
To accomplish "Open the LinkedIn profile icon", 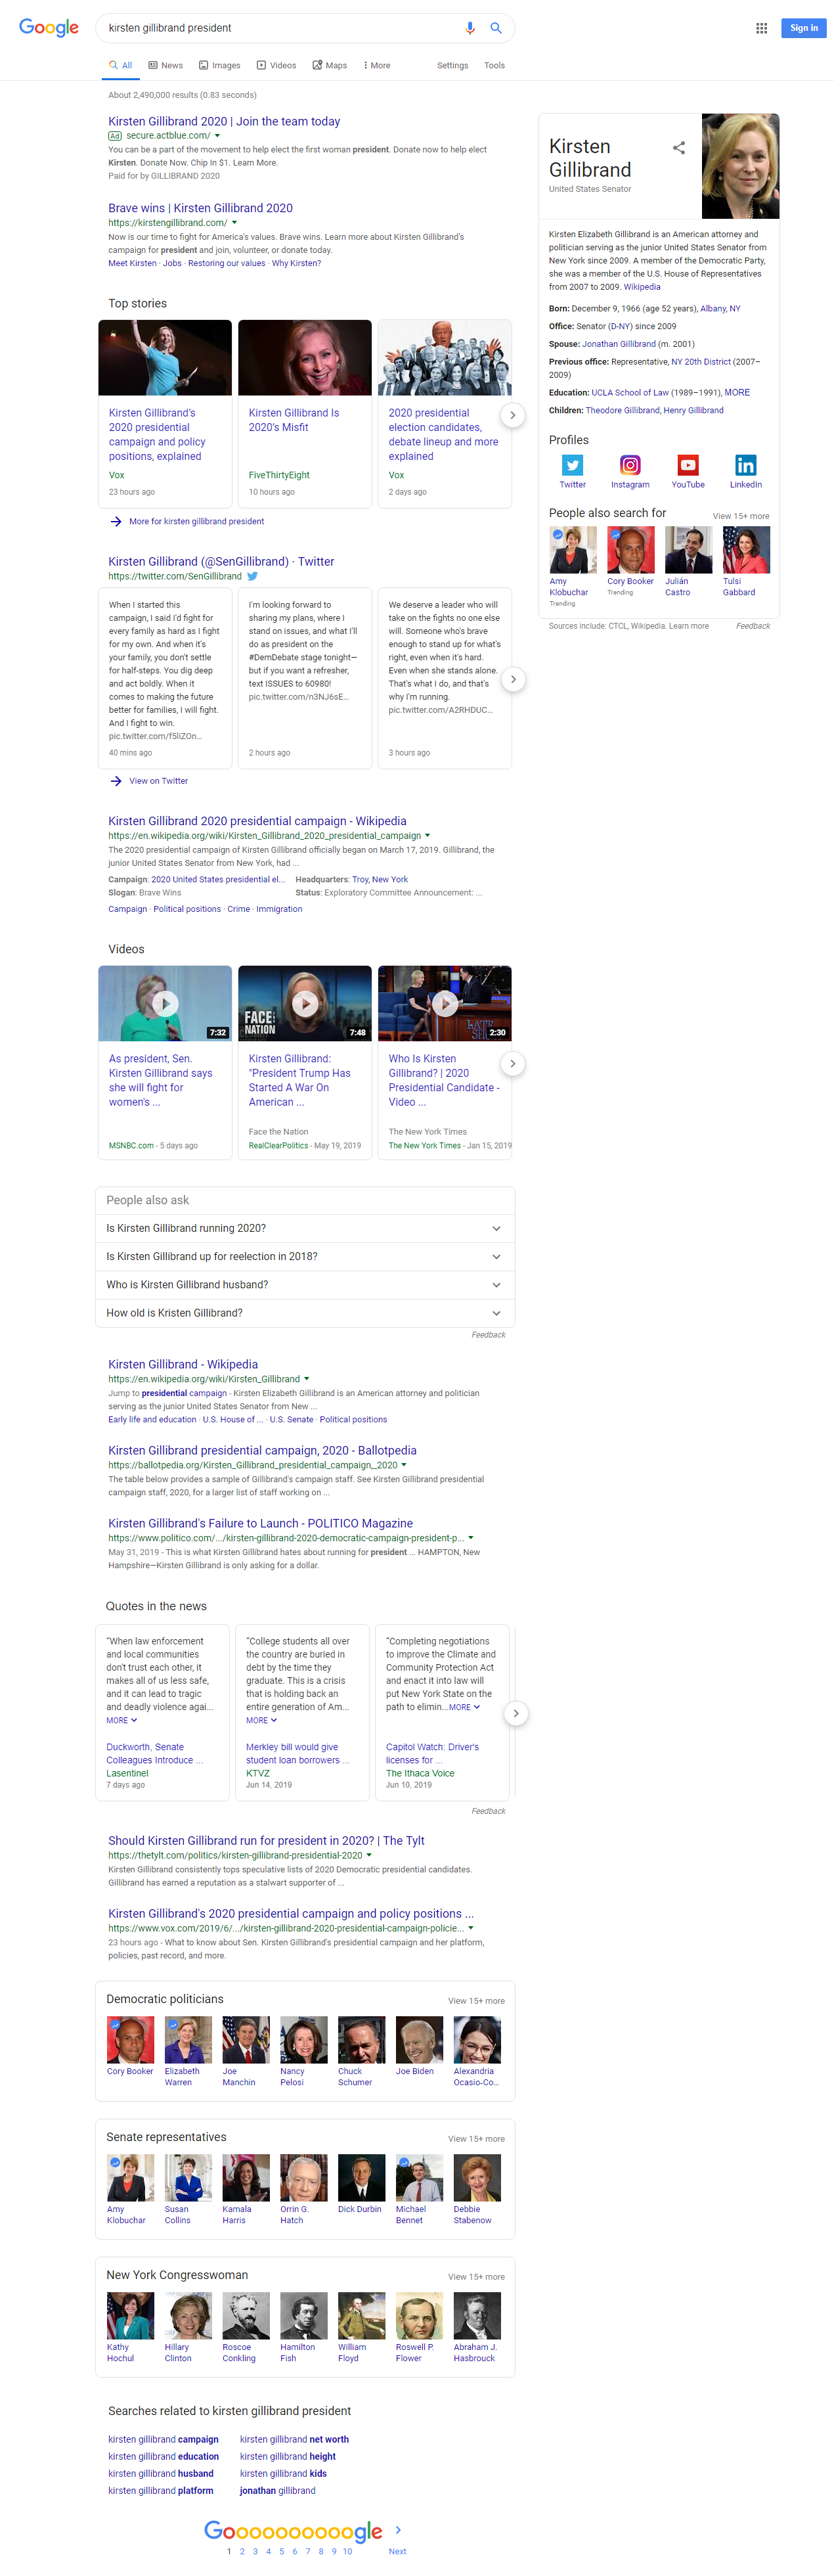I will [x=746, y=465].
